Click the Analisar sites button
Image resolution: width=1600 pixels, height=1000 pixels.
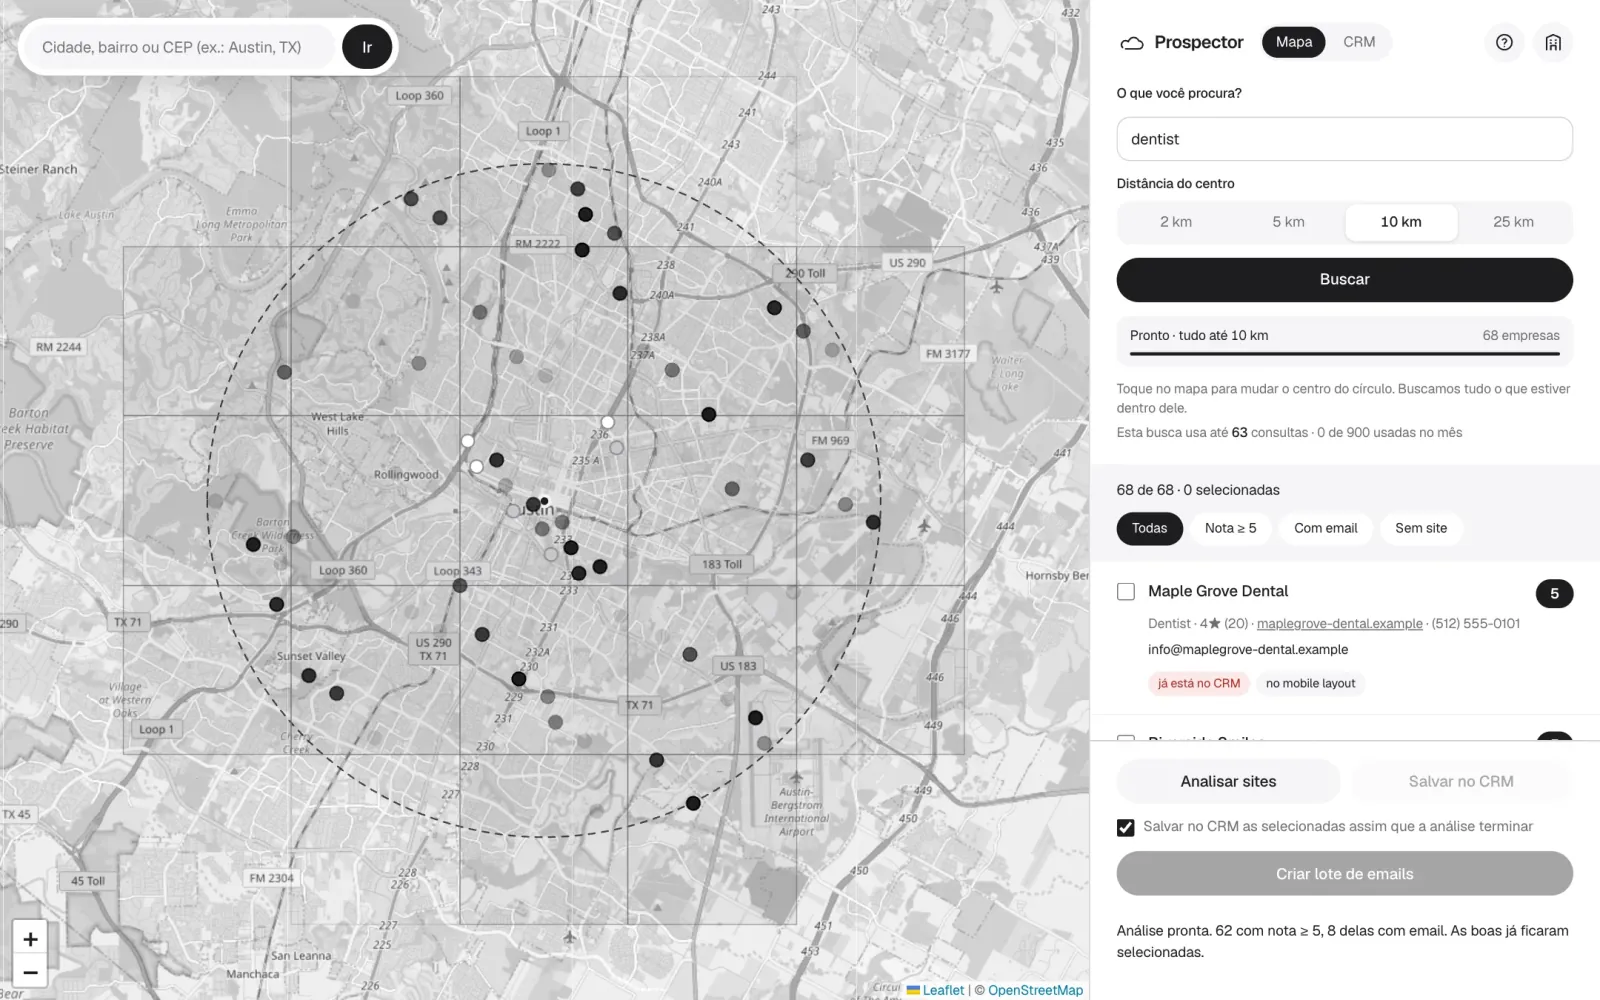point(1228,782)
